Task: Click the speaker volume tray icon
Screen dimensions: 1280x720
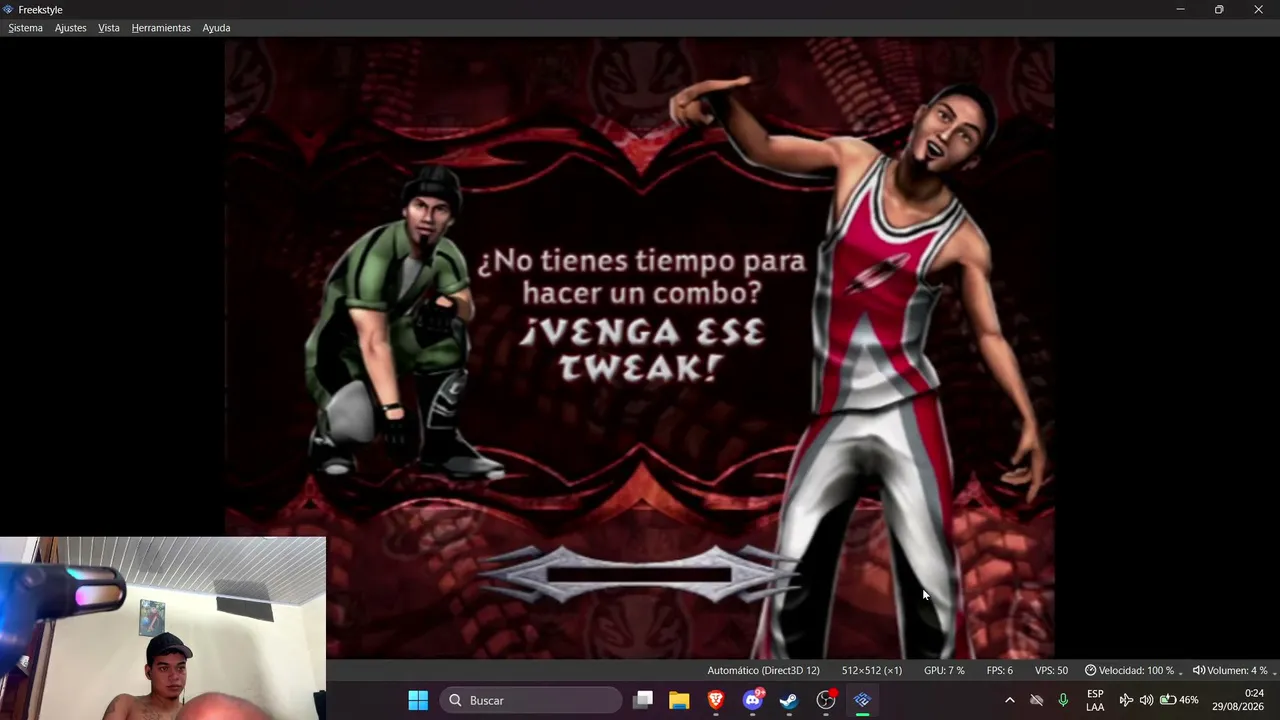Action: (1146, 700)
